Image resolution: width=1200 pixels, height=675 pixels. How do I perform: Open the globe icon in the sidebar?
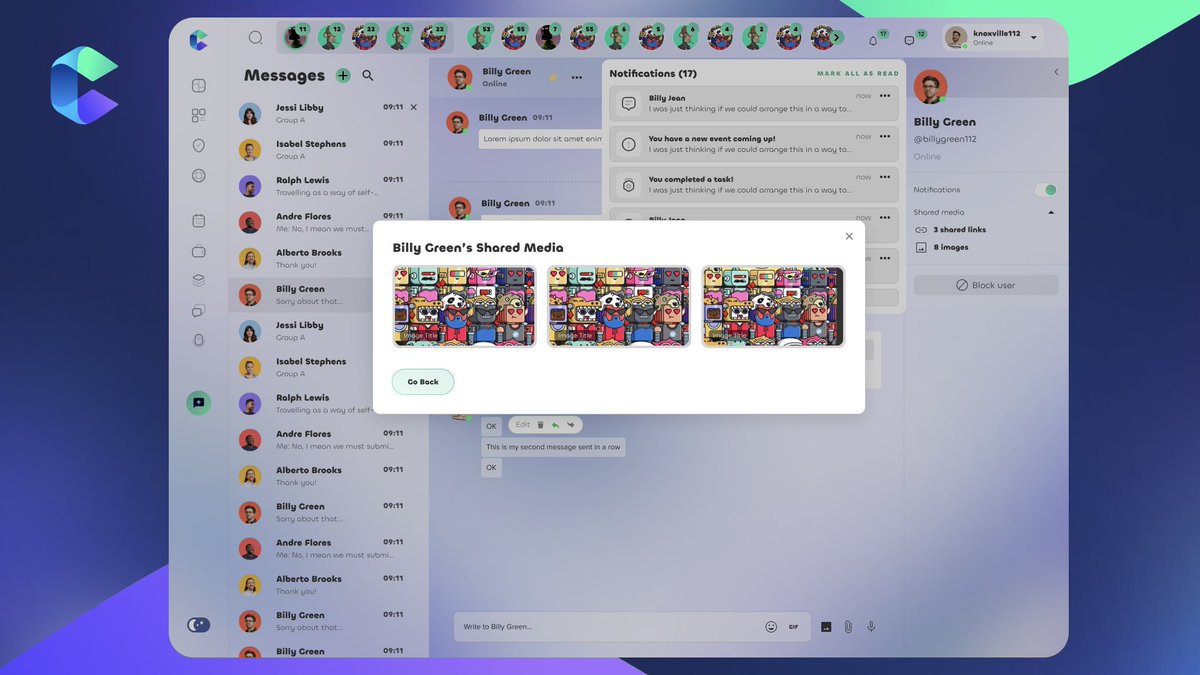198,176
